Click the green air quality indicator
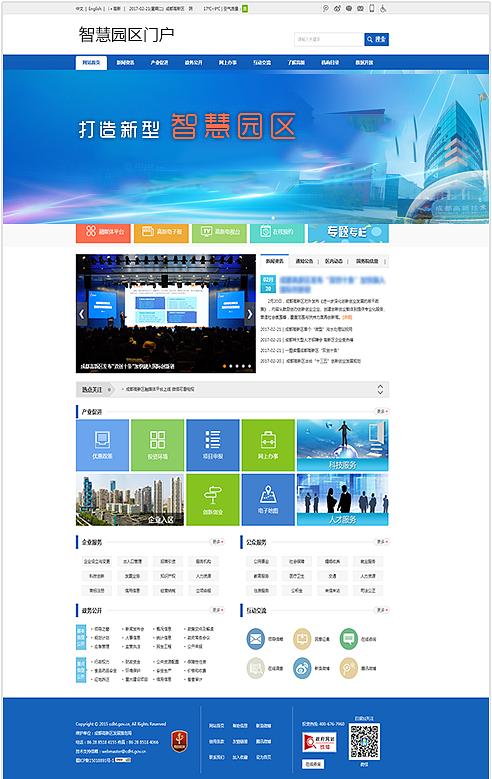This screenshot has width=492, height=779. (245, 8)
